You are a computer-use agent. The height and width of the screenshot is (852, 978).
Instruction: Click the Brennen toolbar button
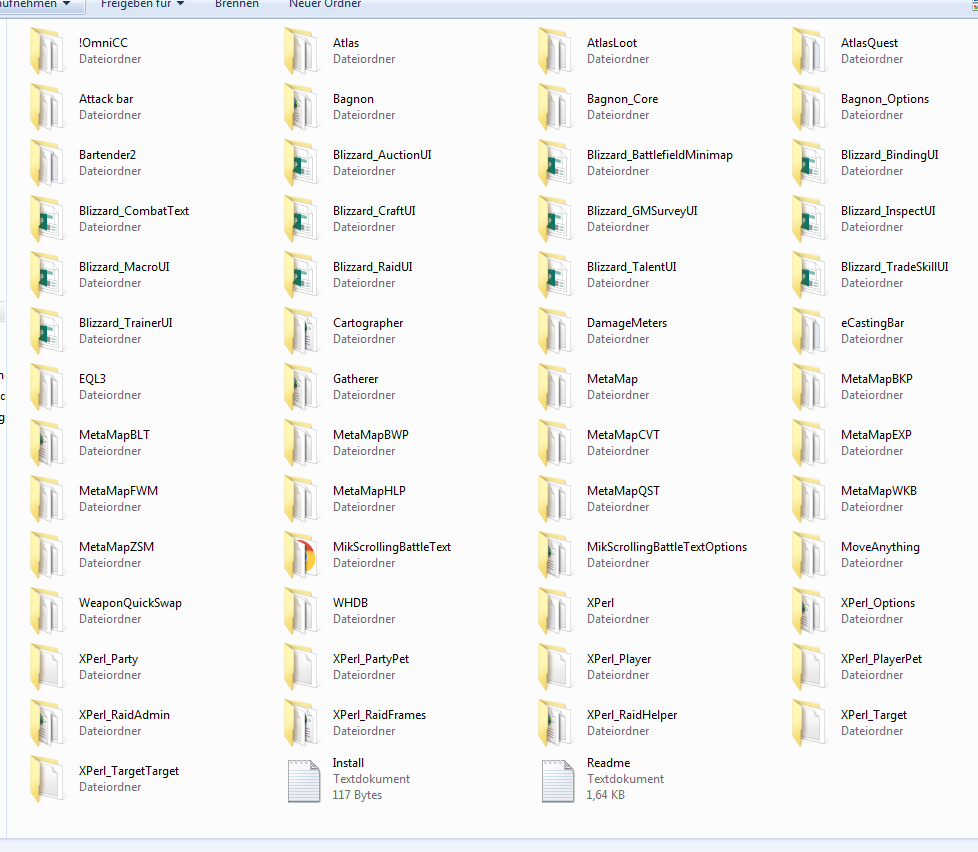pos(237,4)
